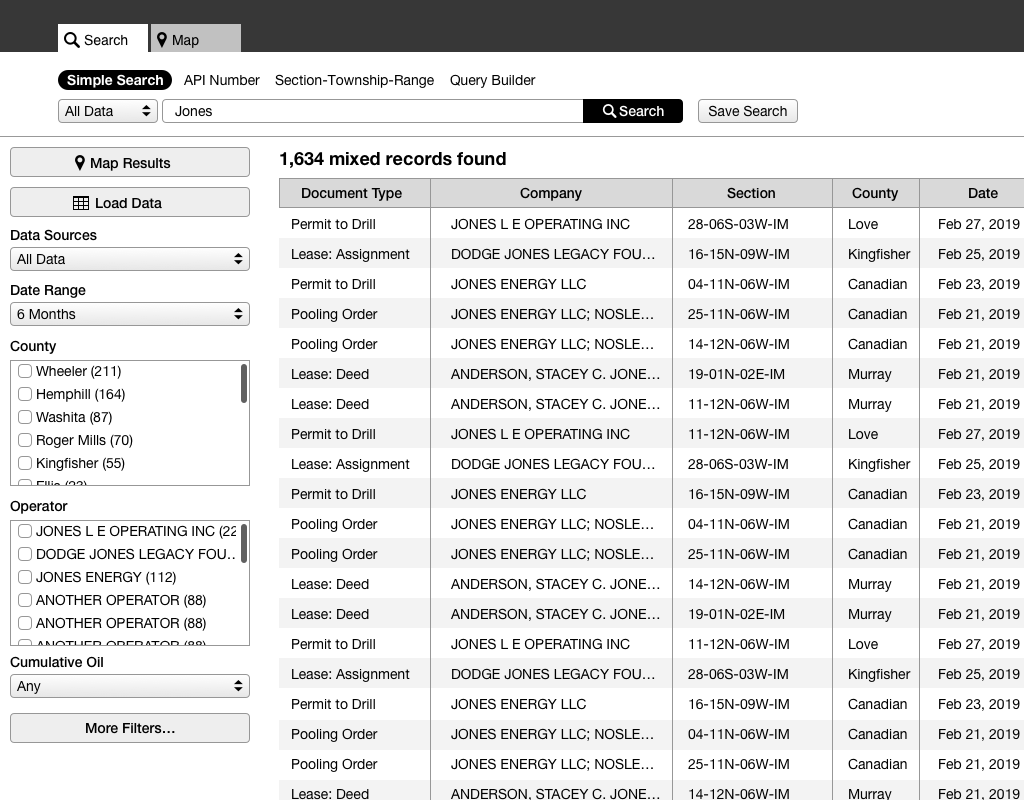Click the search icon inside the Search button

[x=610, y=111]
